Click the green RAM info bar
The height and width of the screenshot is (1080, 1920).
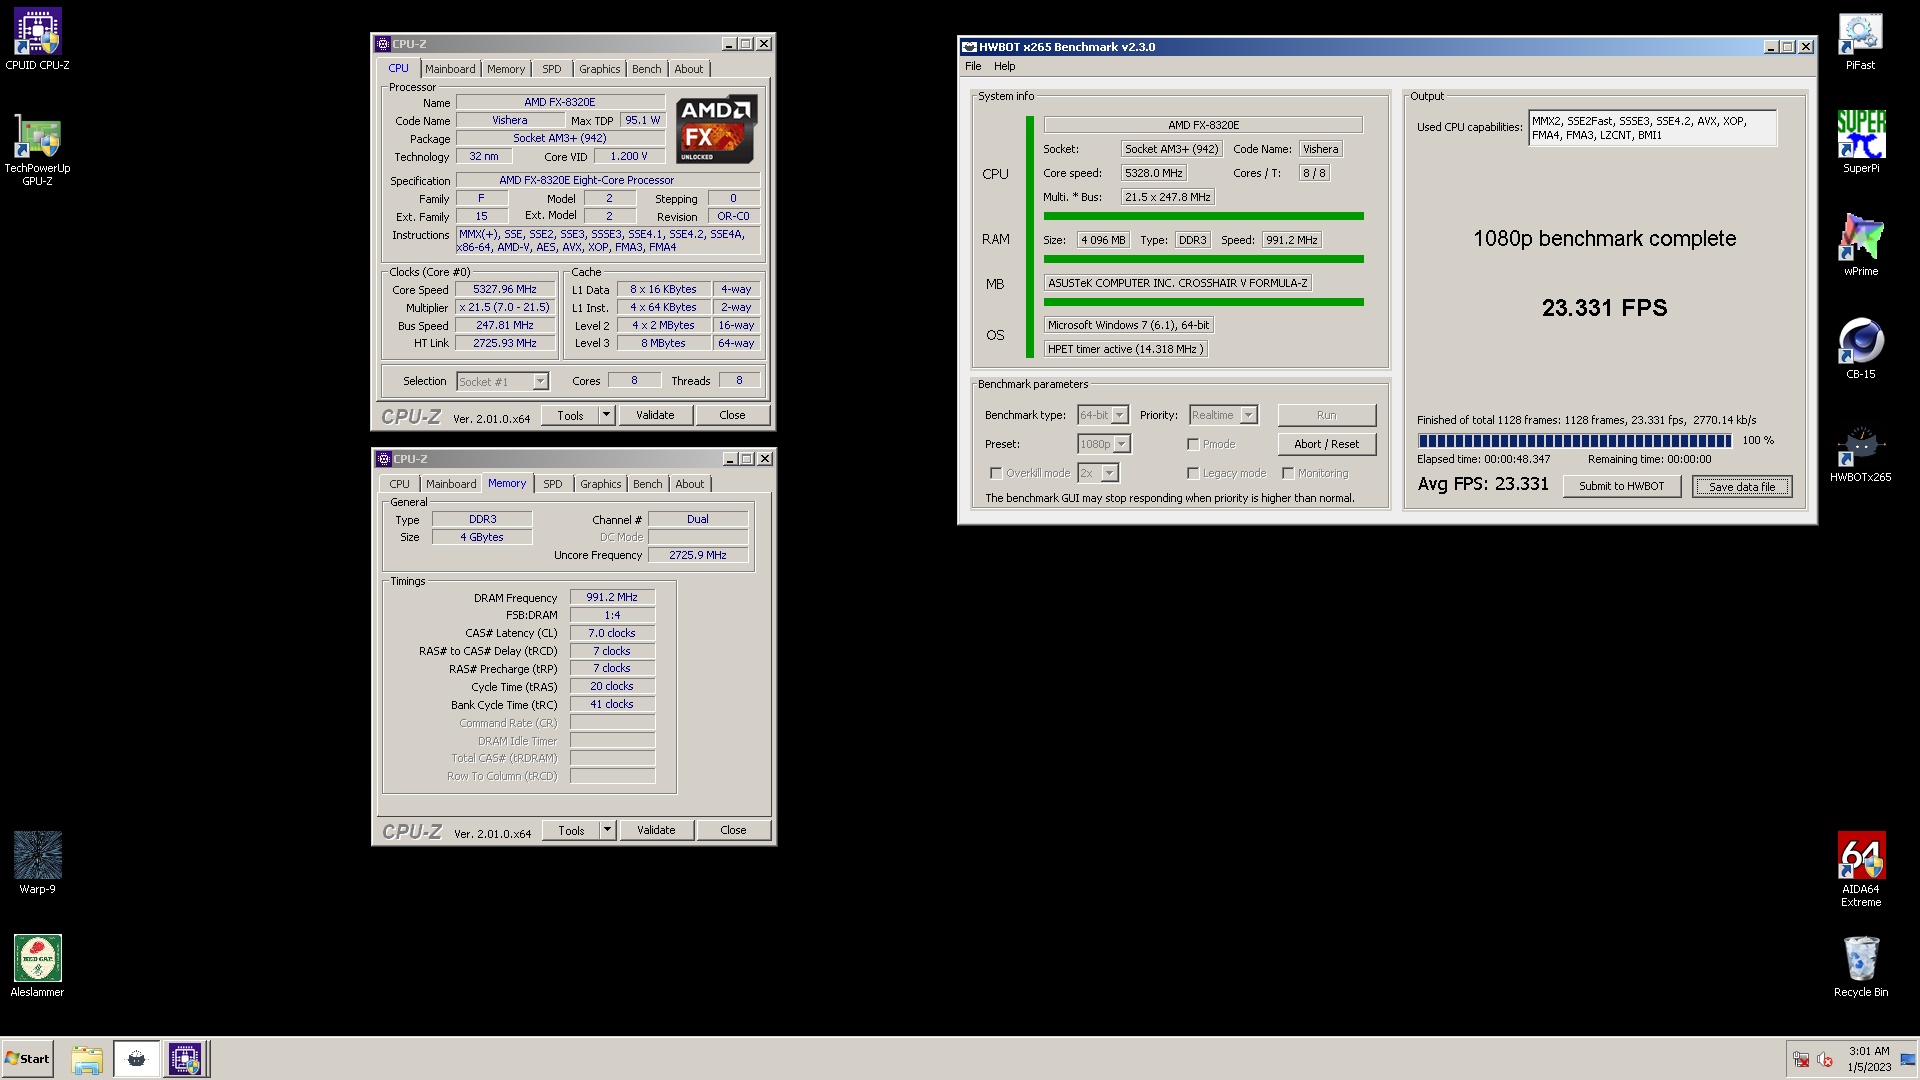(1203, 259)
